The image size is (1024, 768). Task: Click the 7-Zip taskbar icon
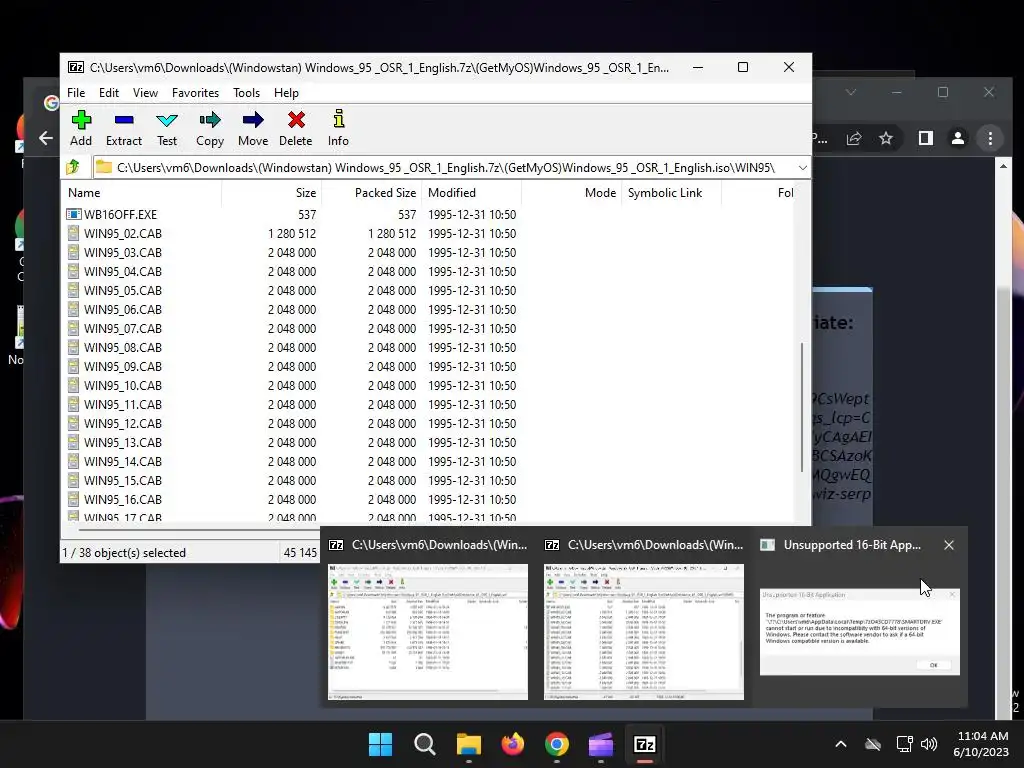coord(645,744)
